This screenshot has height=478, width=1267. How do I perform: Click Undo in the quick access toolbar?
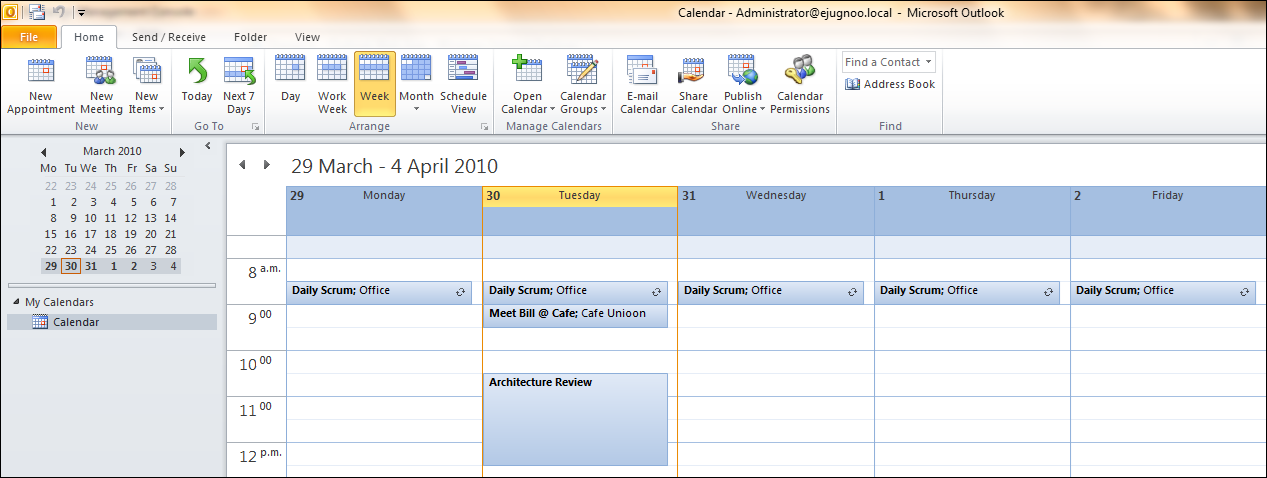pos(59,12)
